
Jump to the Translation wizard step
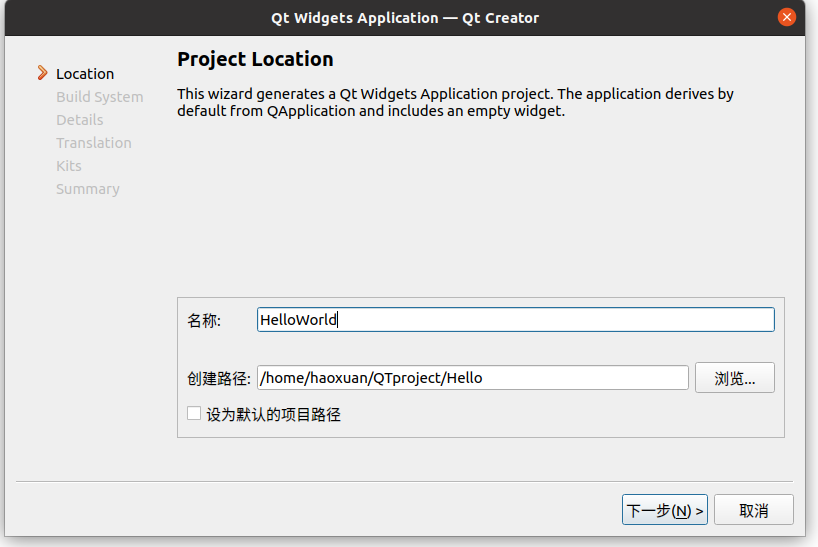[93, 143]
